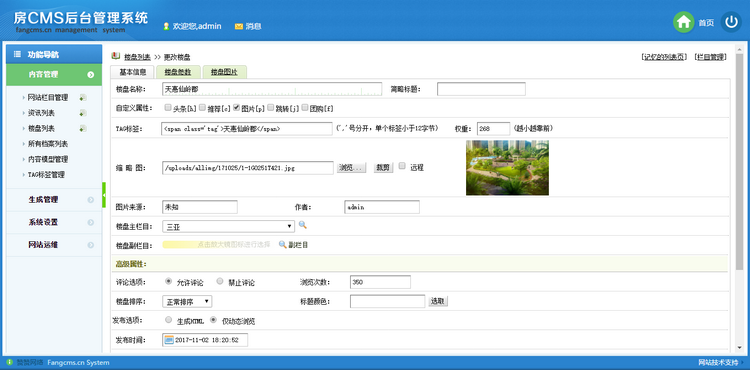Enable the 远程 checkbox
Screen dimensions: 750x370
(x=402, y=166)
